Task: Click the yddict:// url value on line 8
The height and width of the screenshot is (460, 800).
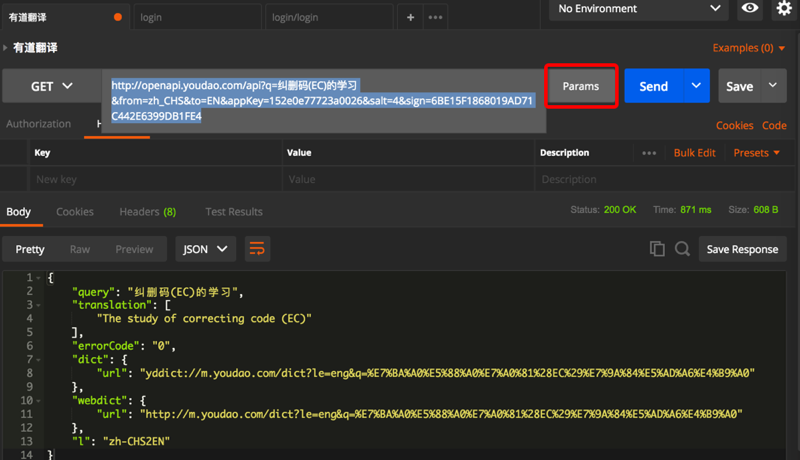Action: pos(447,373)
